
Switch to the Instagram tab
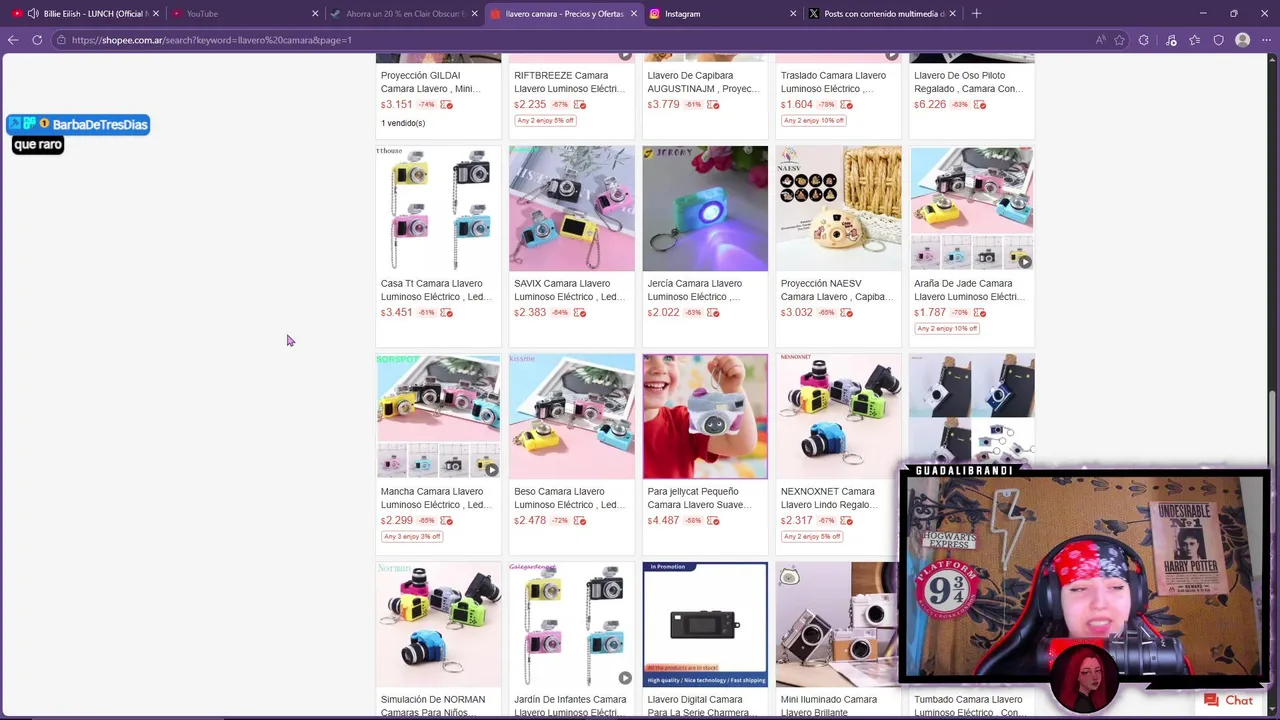pyautogui.click(x=722, y=14)
